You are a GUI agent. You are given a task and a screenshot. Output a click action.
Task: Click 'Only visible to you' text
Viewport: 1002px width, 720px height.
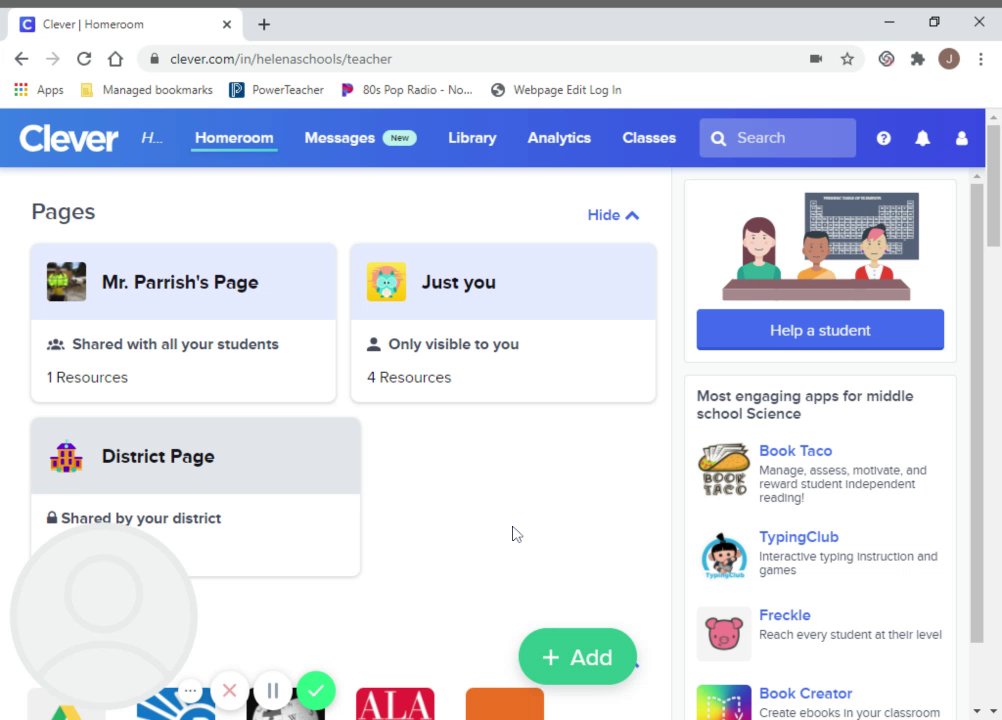pyautogui.click(x=454, y=344)
